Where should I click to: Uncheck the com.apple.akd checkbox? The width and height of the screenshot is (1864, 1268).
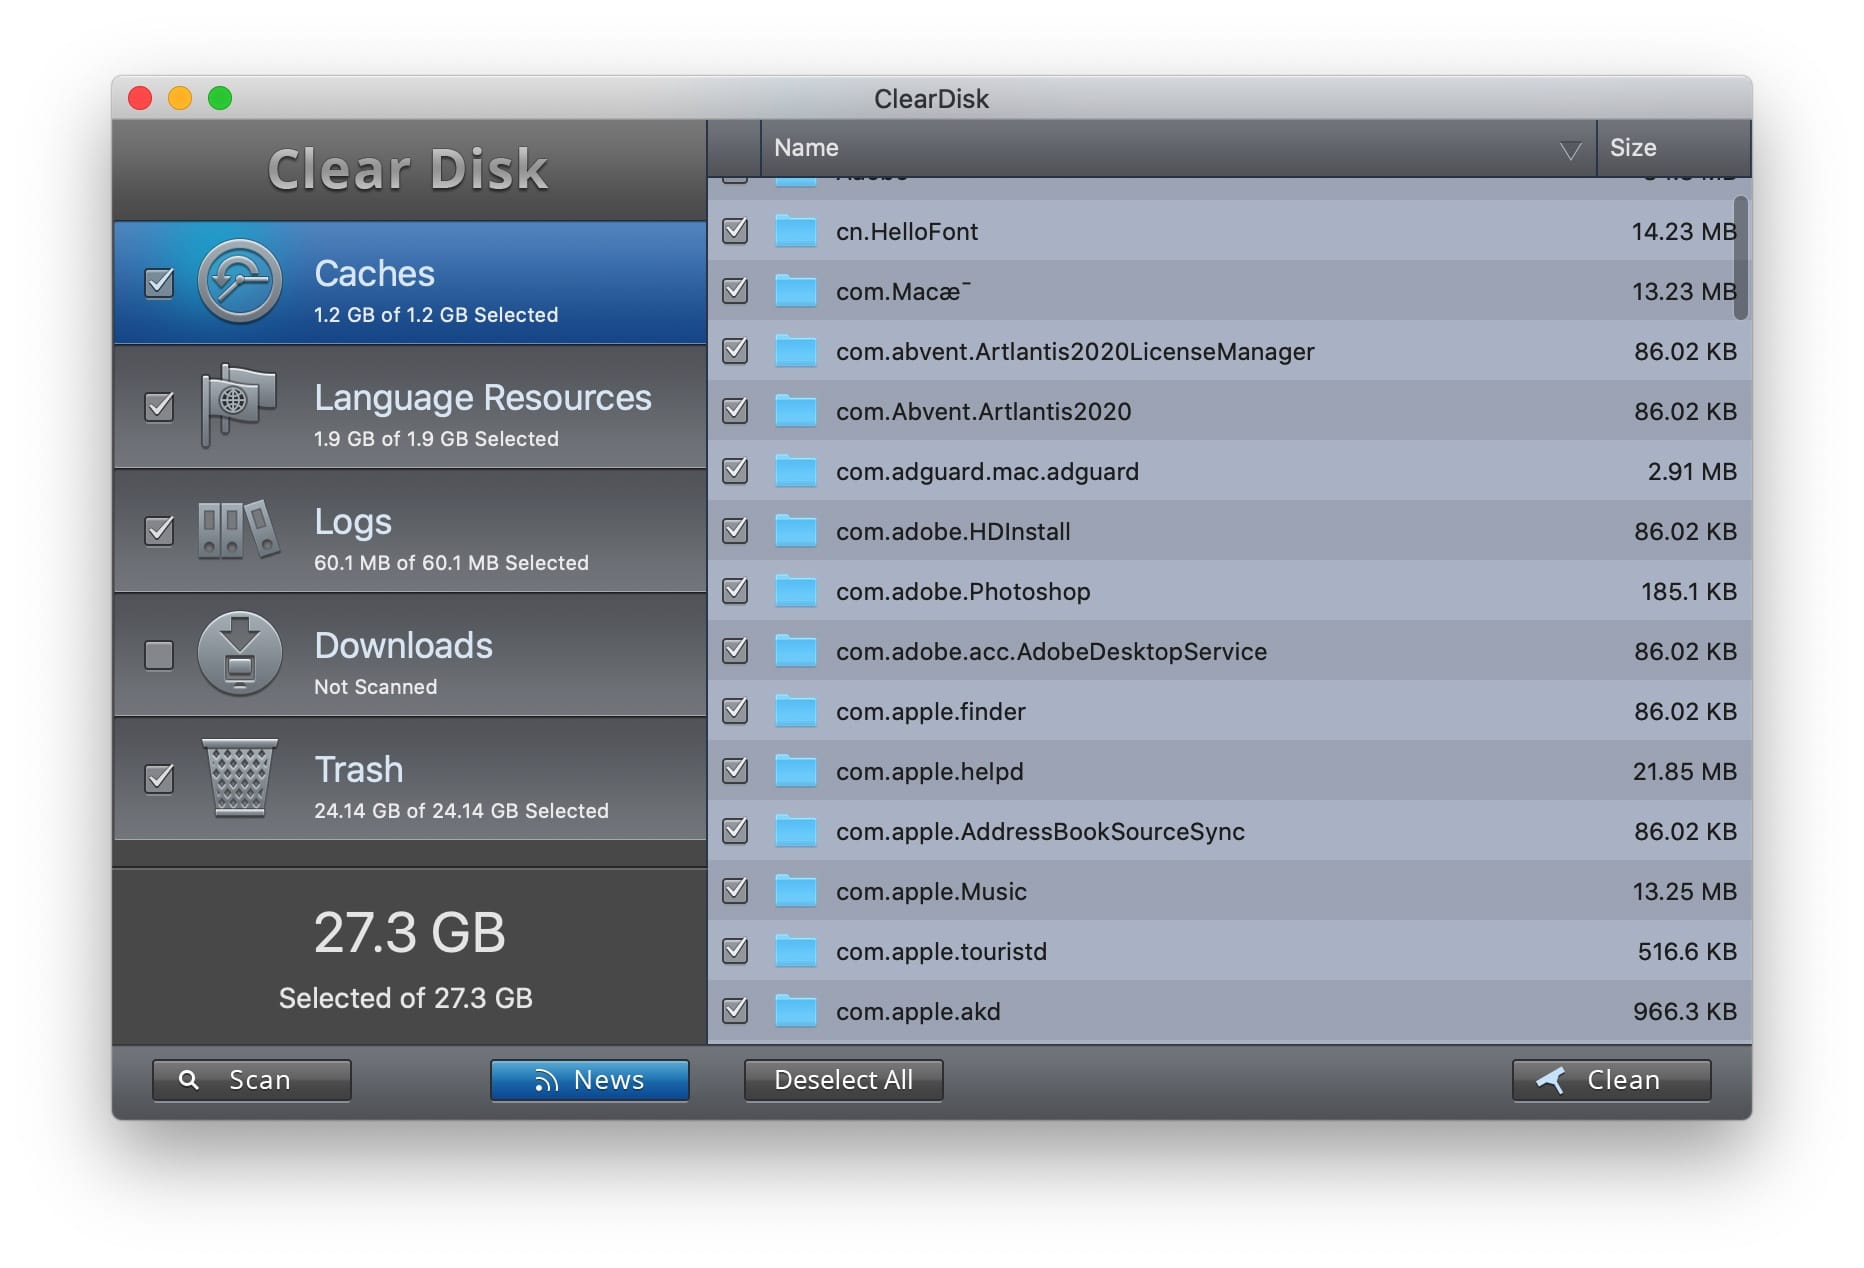[x=735, y=1011]
